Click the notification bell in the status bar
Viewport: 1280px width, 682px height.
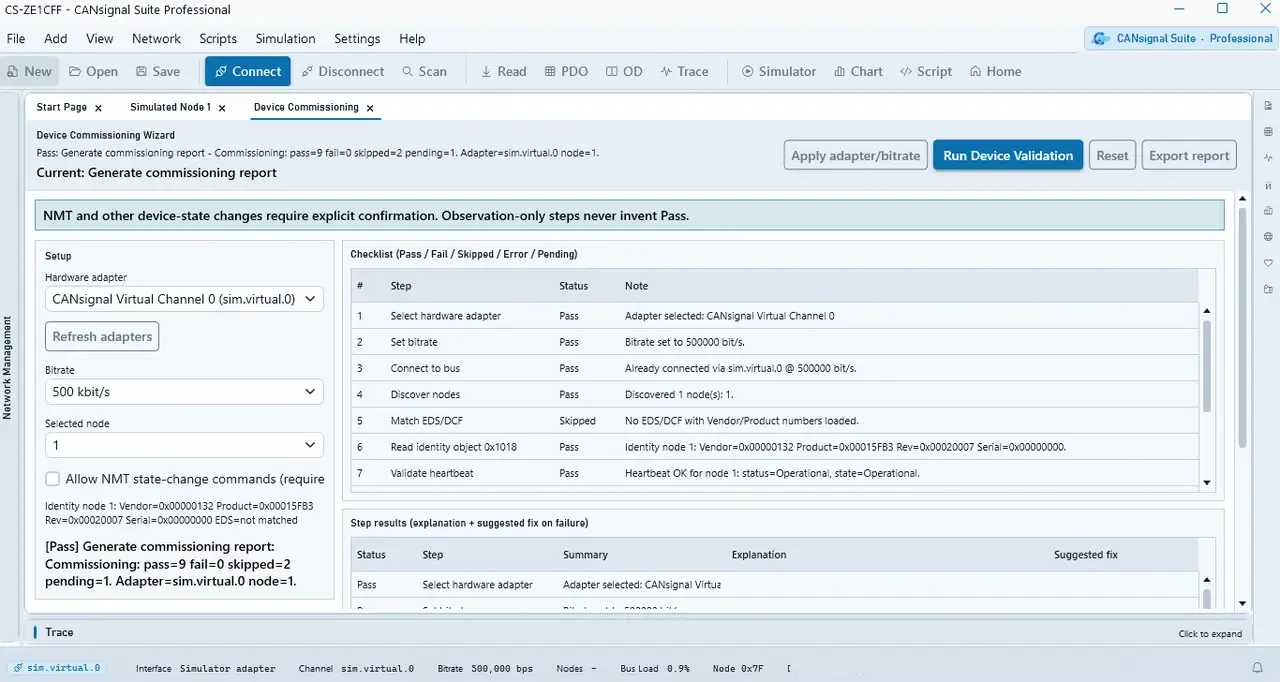coord(1258,668)
